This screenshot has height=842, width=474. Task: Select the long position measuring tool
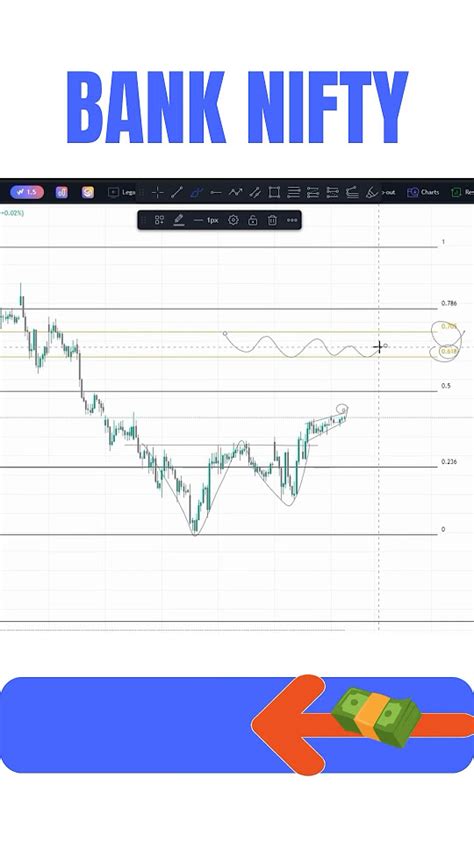pyautogui.click(x=313, y=192)
